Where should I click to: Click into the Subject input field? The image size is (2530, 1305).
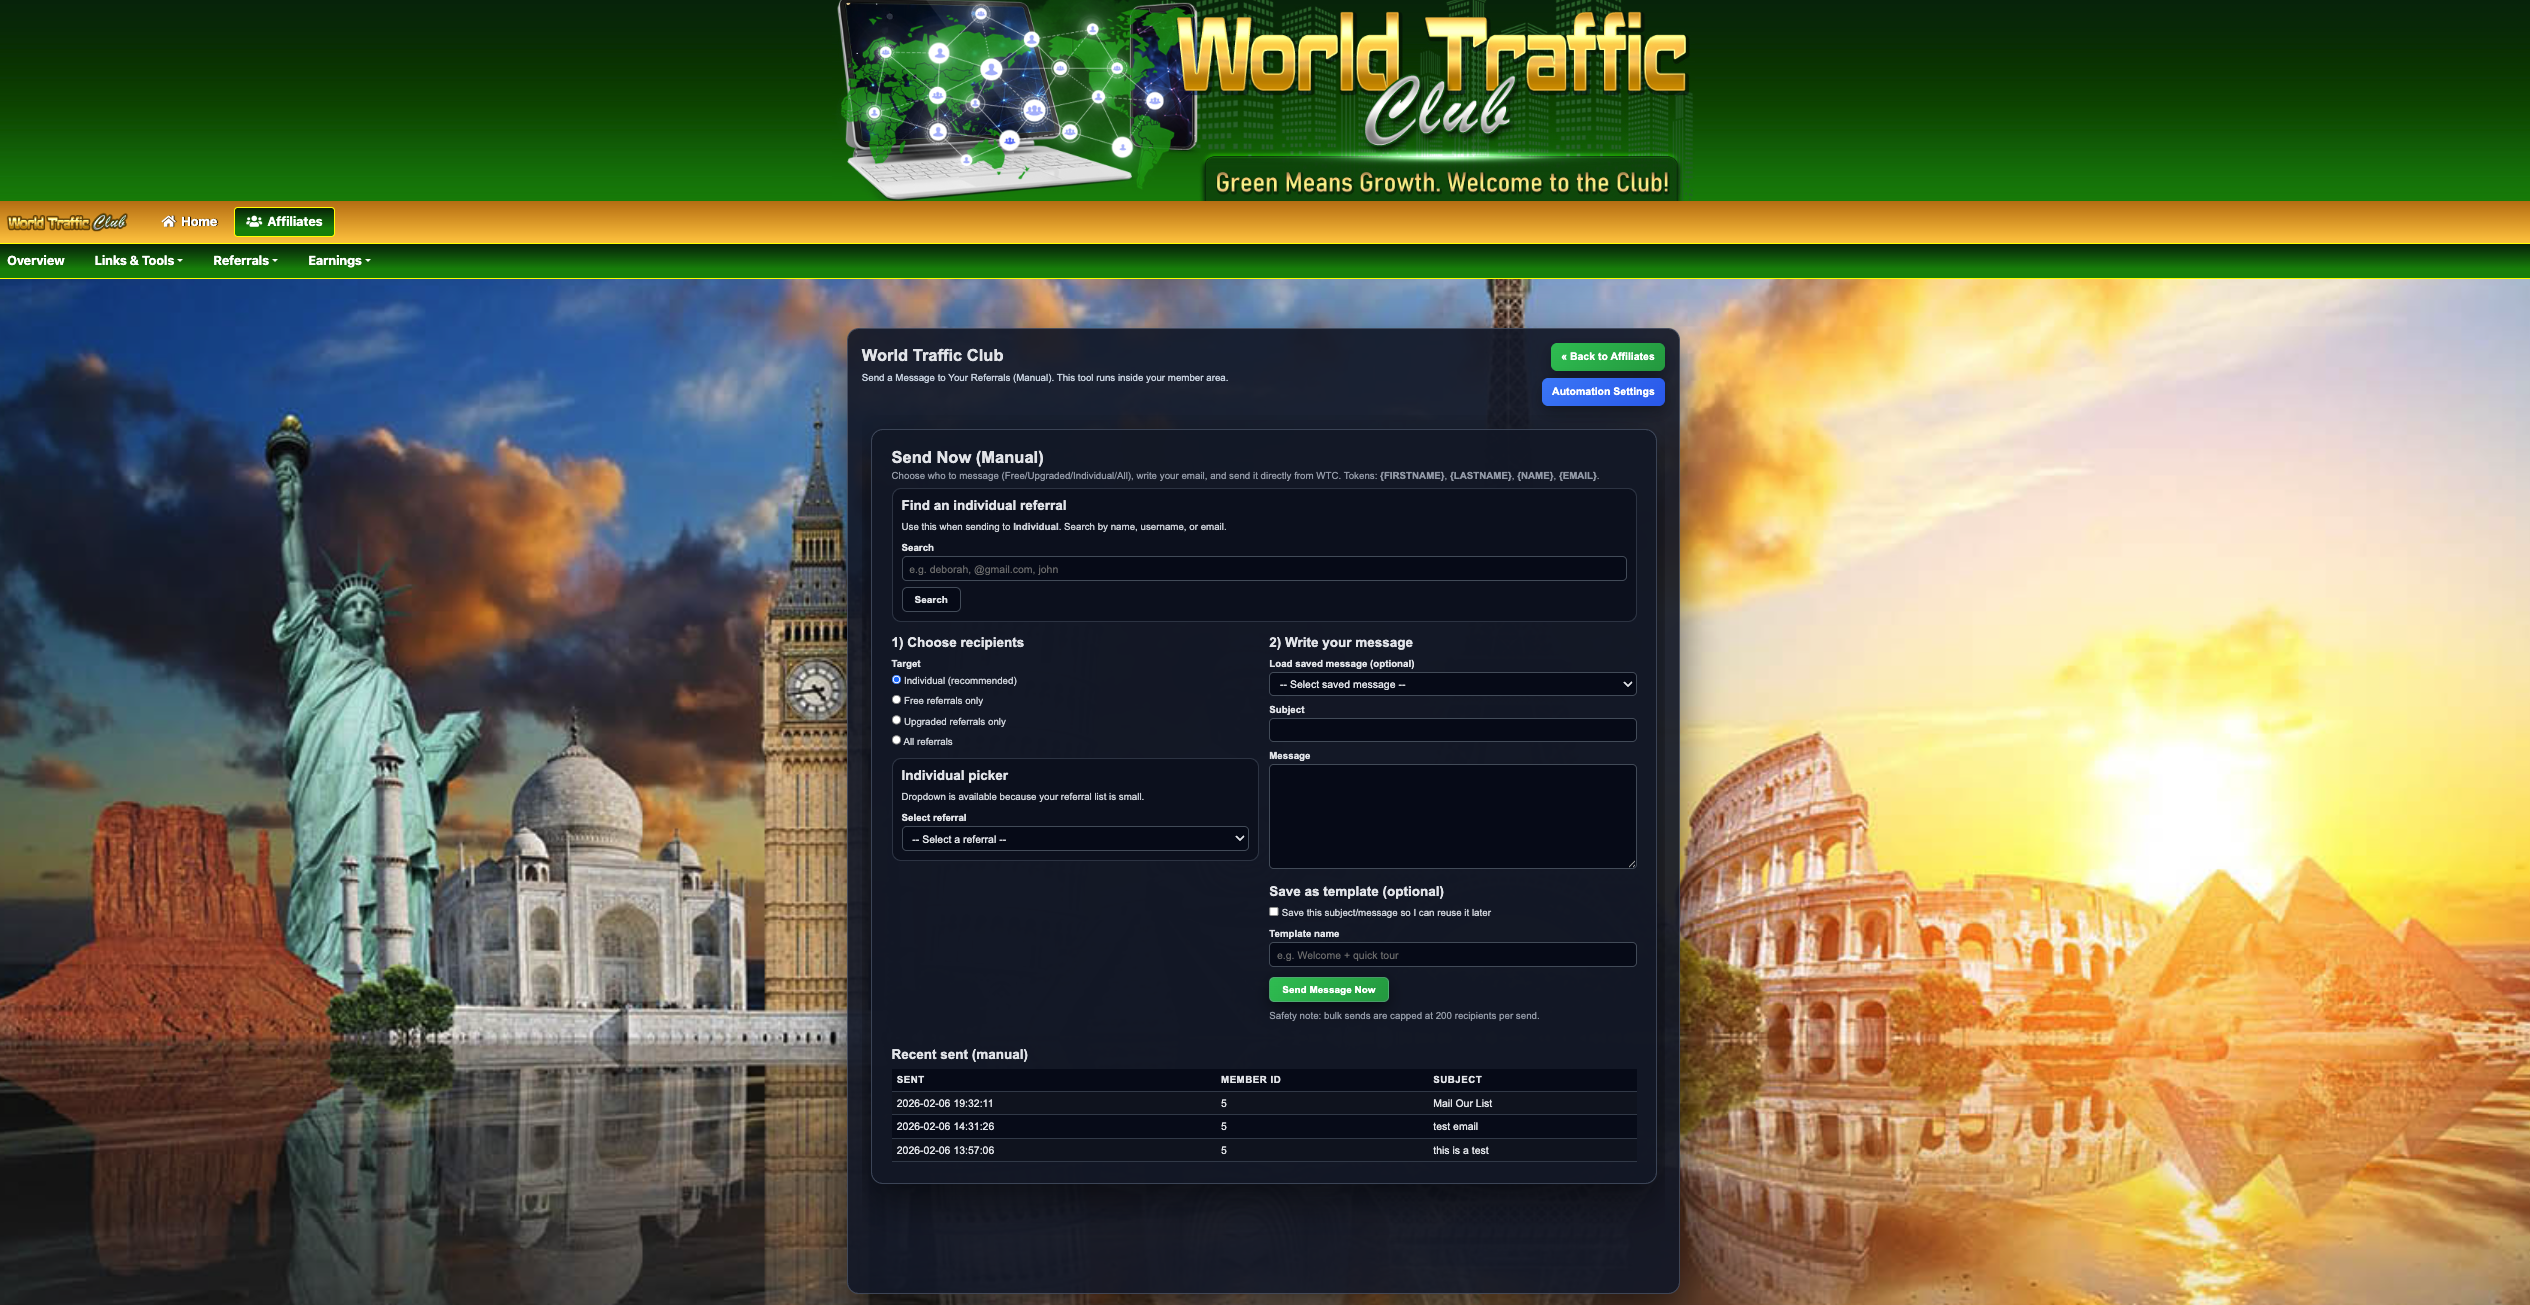[1452, 730]
